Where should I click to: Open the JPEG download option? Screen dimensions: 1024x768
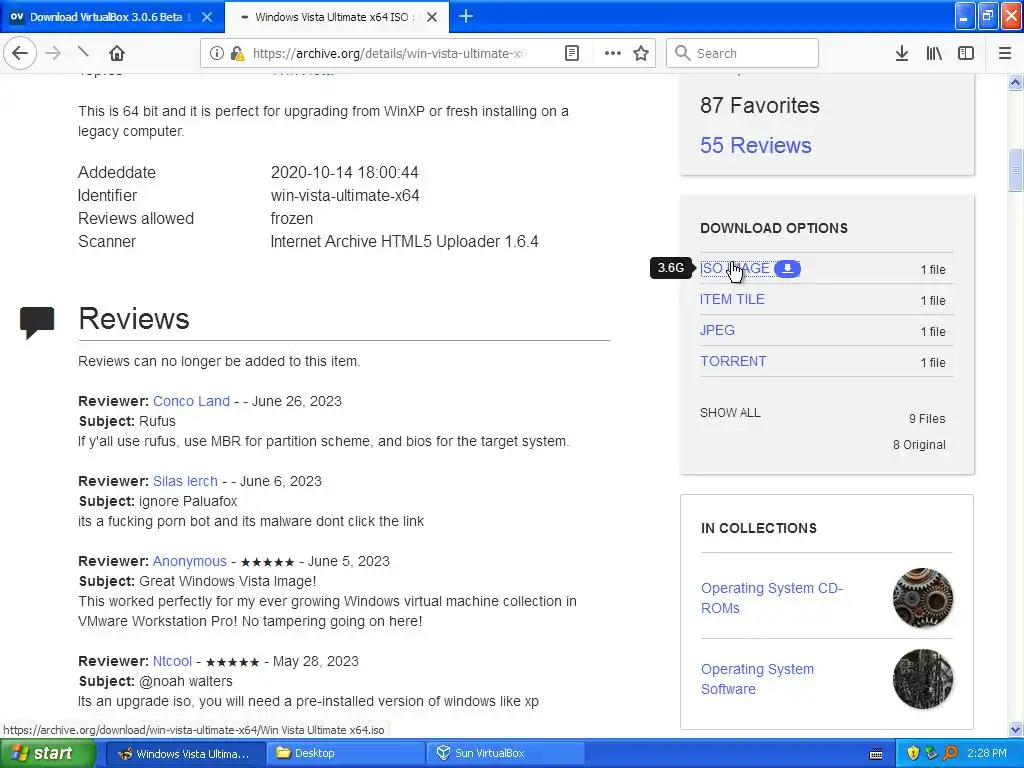pyautogui.click(x=717, y=330)
